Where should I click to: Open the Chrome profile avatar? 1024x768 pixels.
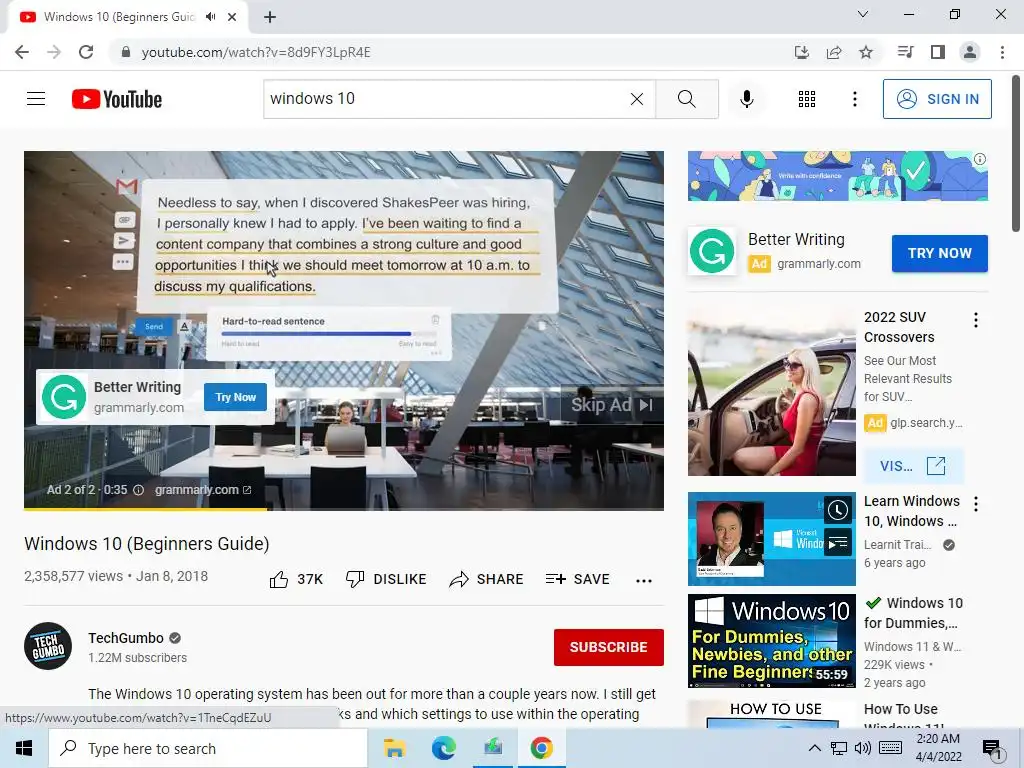(970, 52)
